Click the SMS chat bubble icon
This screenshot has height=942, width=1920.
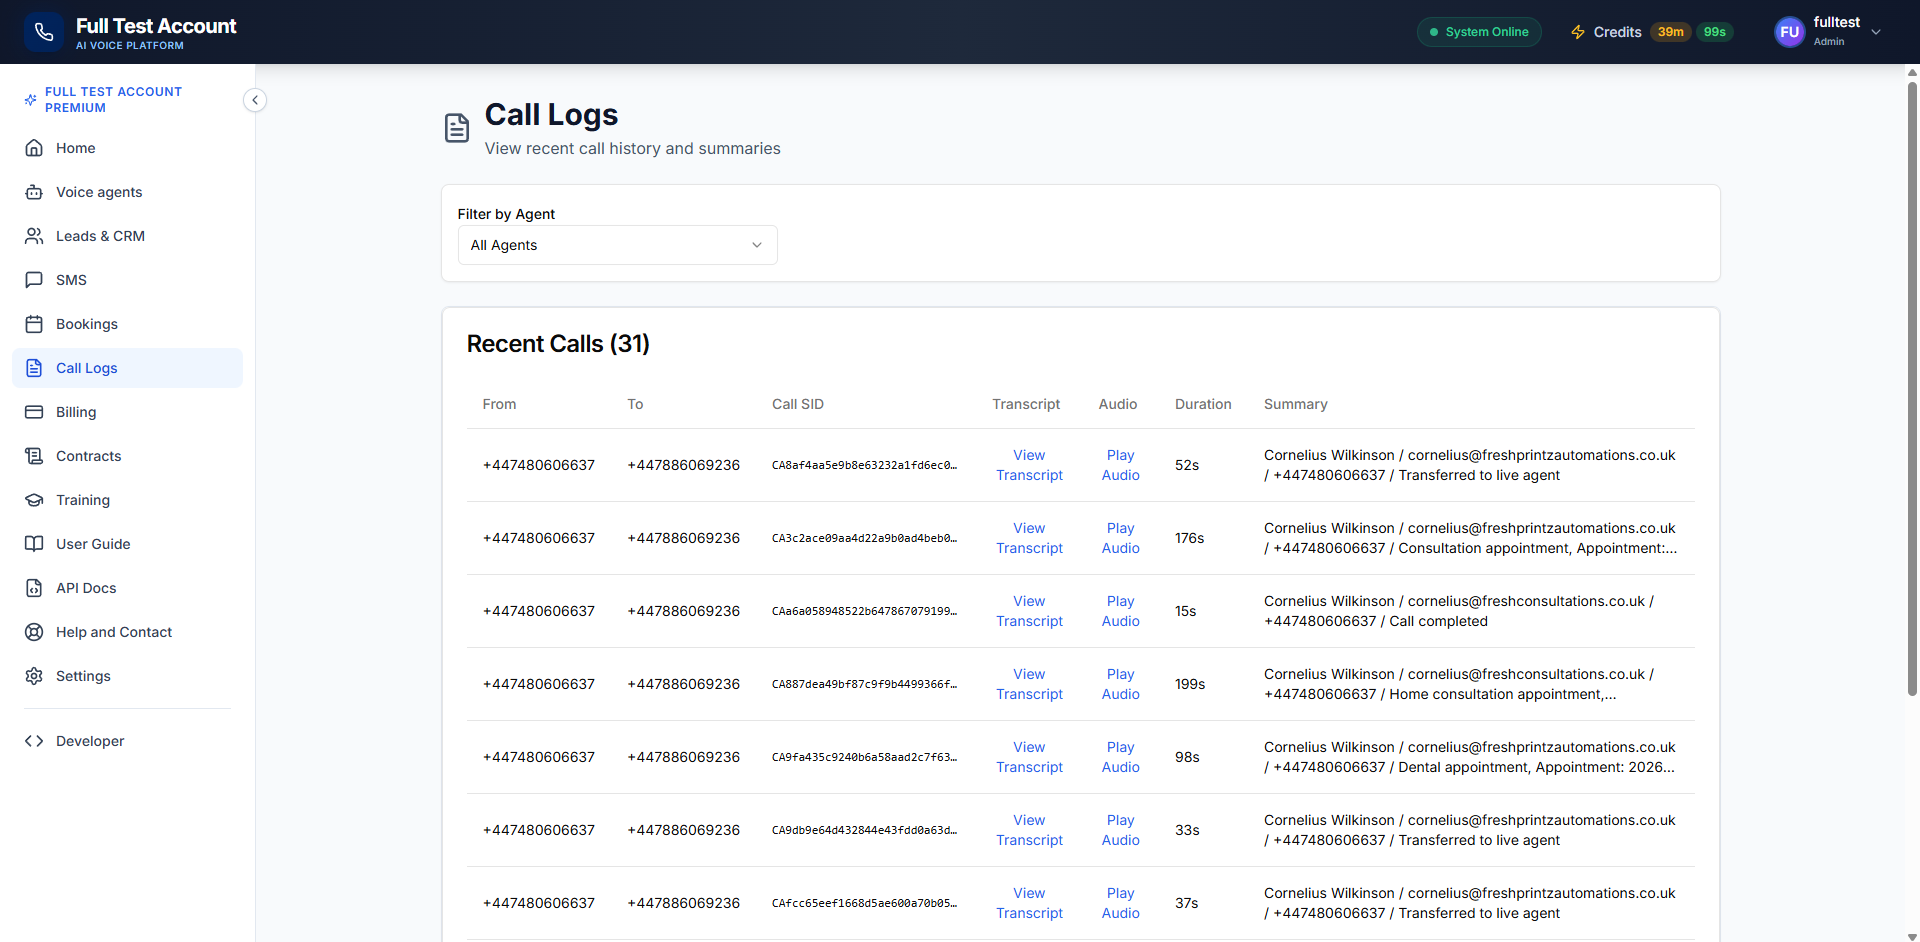coord(34,280)
